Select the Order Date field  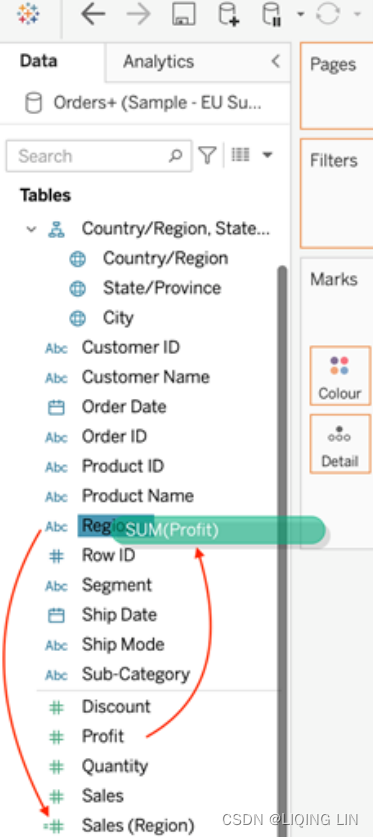(124, 407)
